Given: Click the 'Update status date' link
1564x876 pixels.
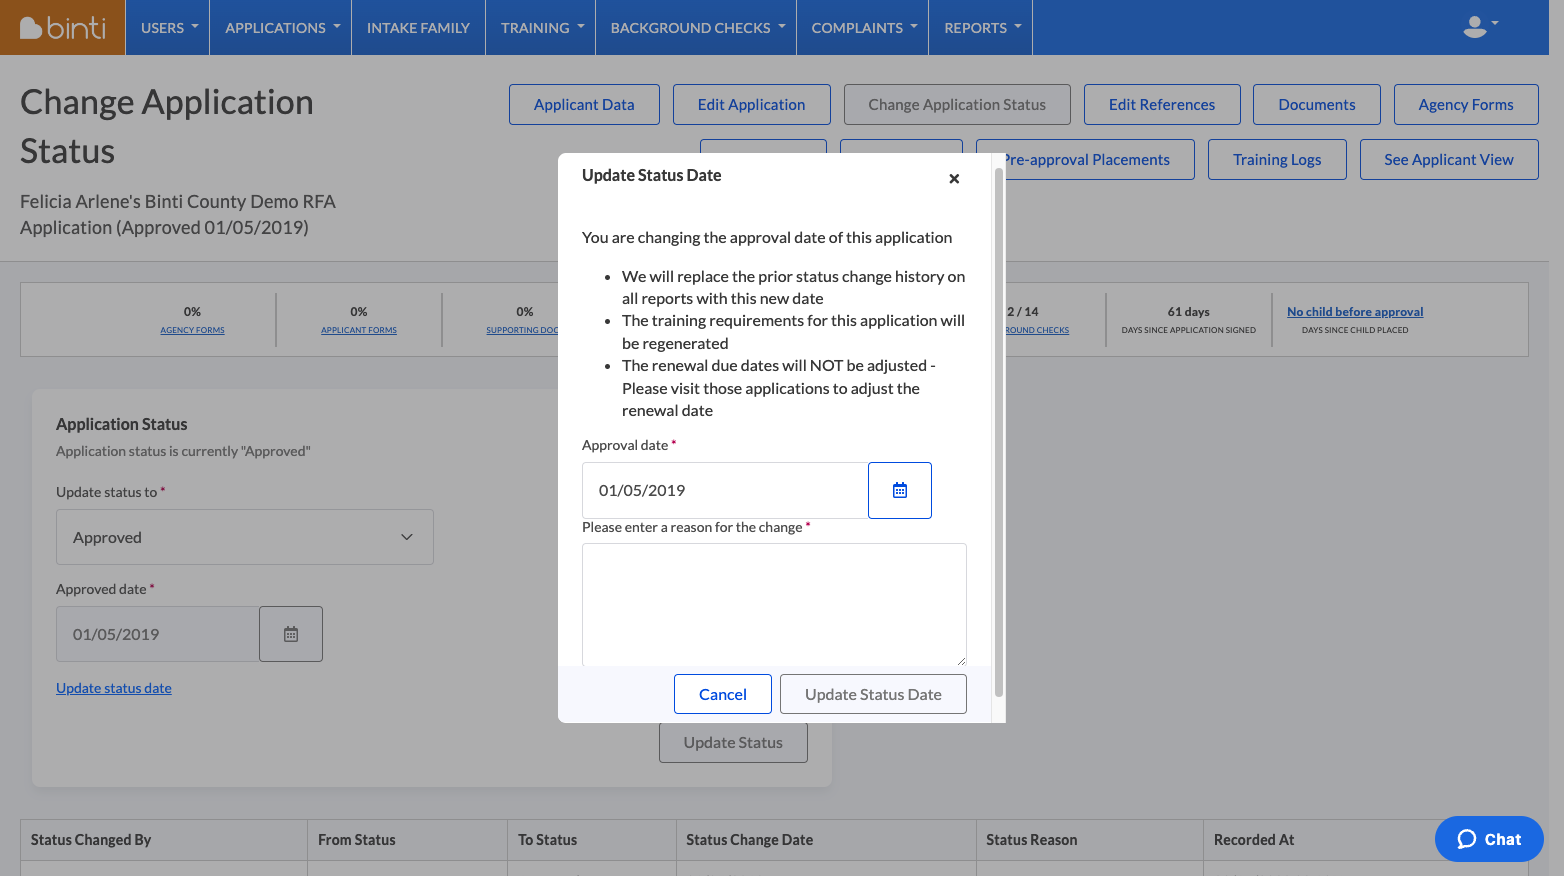Looking at the screenshot, I should point(114,688).
